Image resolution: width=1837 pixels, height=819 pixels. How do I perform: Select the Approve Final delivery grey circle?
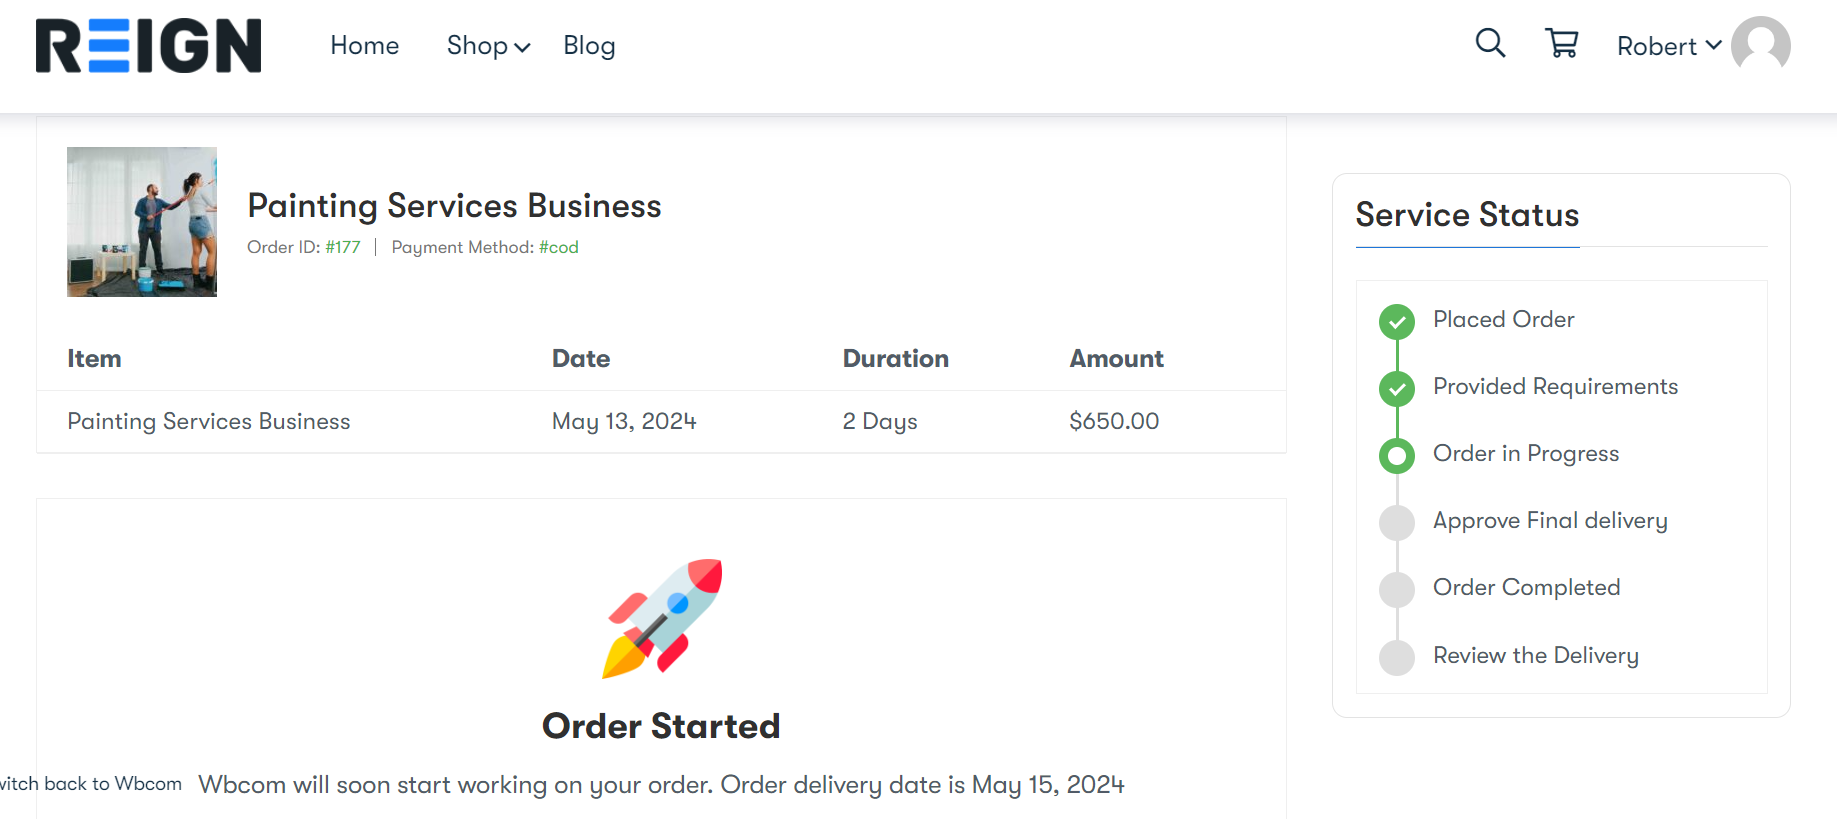(1397, 522)
